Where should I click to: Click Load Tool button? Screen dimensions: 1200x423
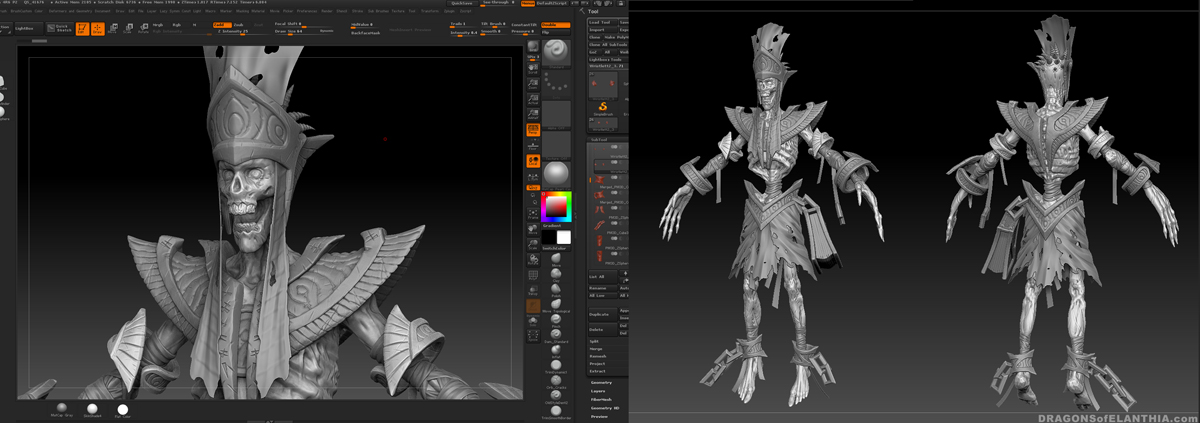pyautogui.click(x=601, y=22)
